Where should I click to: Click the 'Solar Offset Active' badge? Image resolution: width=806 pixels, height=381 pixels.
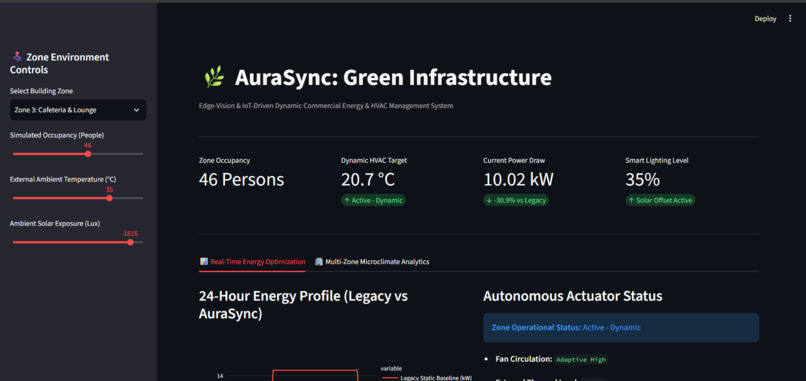(x=660, y=201)
